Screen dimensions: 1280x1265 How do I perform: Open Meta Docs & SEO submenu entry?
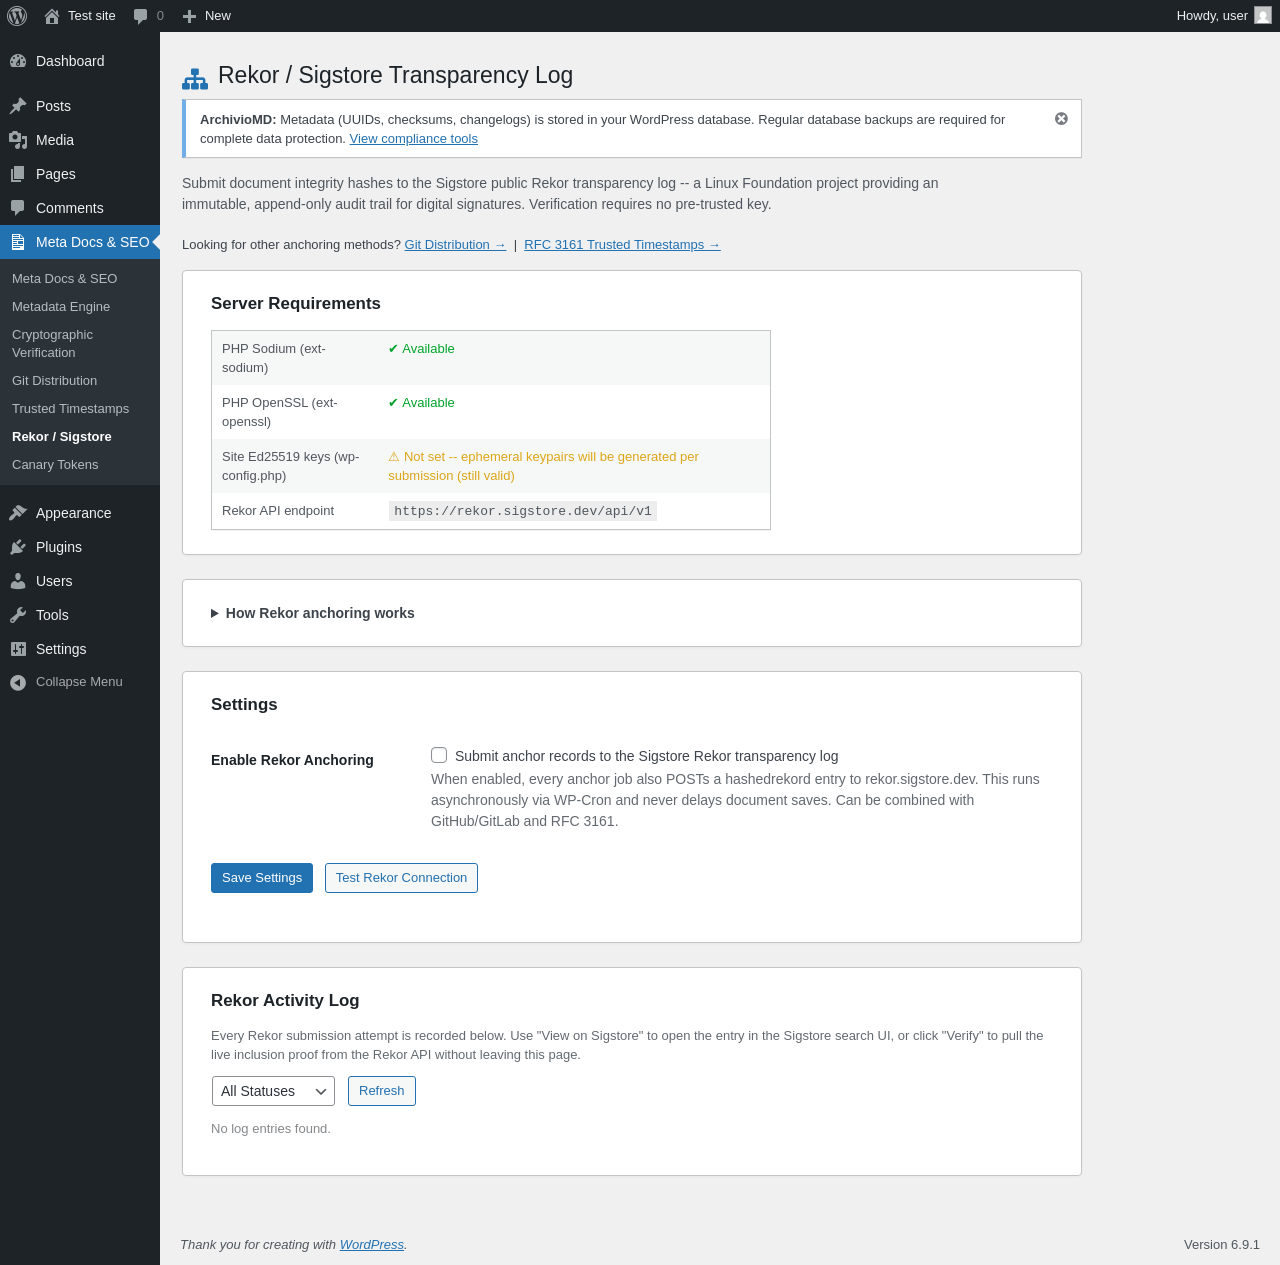[x=64, y=279]
